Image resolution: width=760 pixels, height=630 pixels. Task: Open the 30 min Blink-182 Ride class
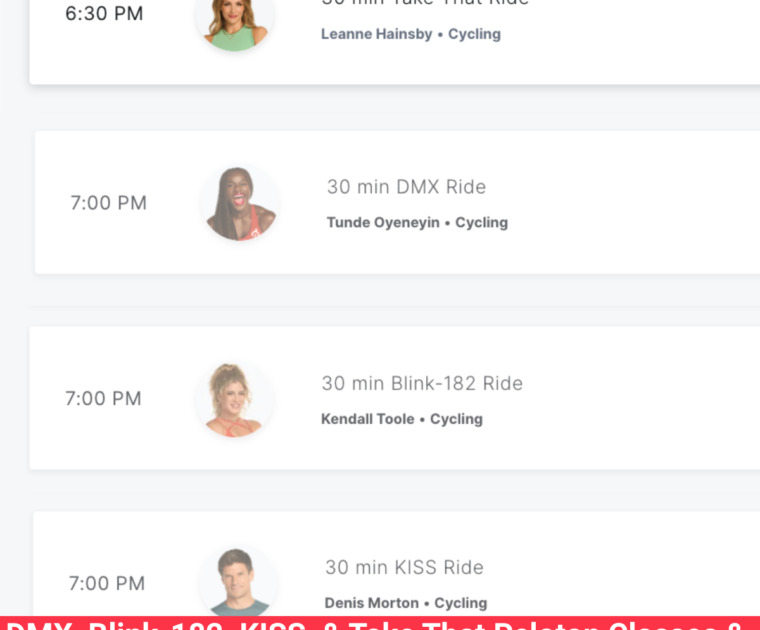point(421,383)
